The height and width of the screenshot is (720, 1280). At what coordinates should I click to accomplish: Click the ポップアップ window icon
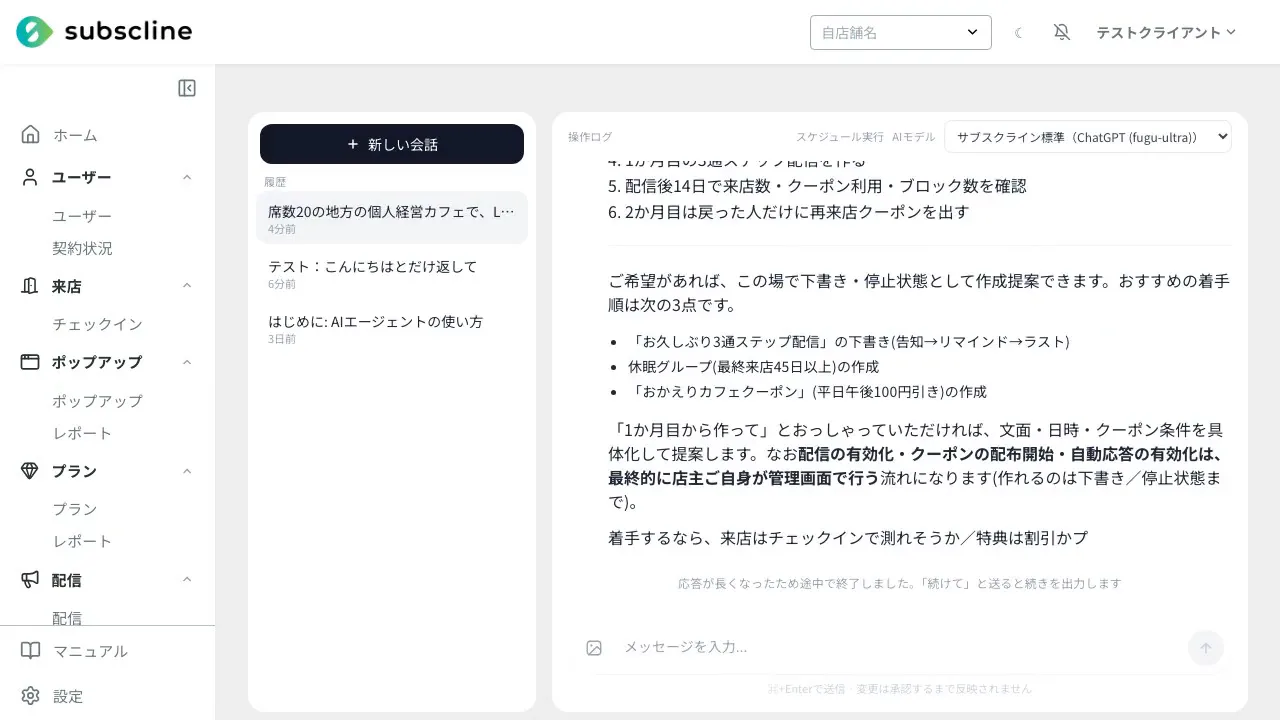pos(30,362)
